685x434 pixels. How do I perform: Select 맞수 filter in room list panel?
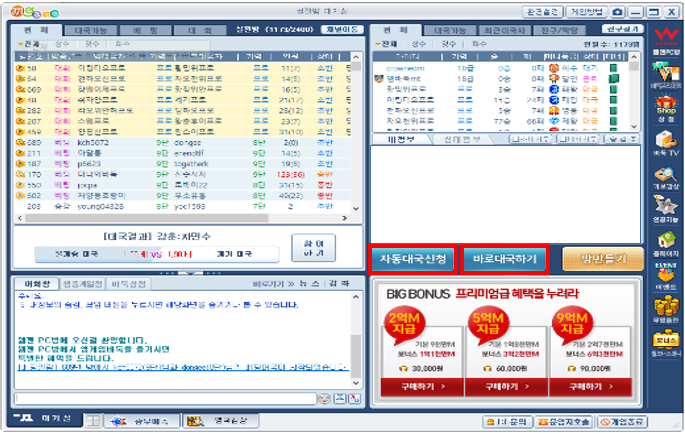click(x=92, y=44)
